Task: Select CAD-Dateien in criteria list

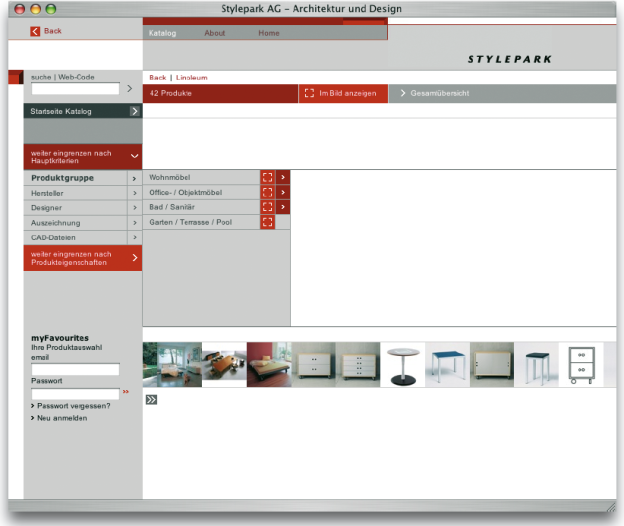Action: point(53,238)
